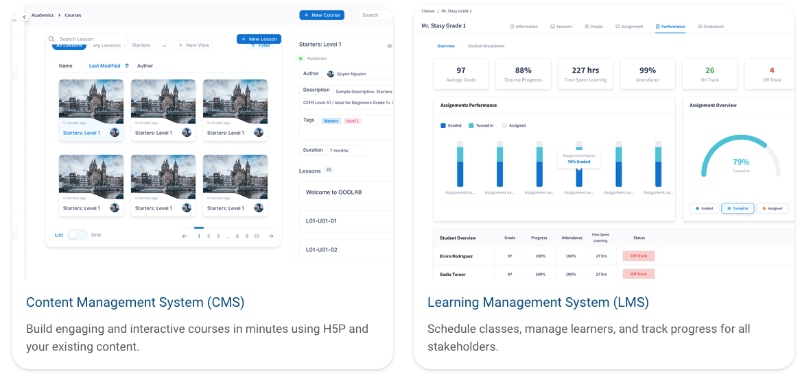Viewport: 800px width, 378px height.
Task: Click the 88% Course Progress card
Action: coord(523,74)
